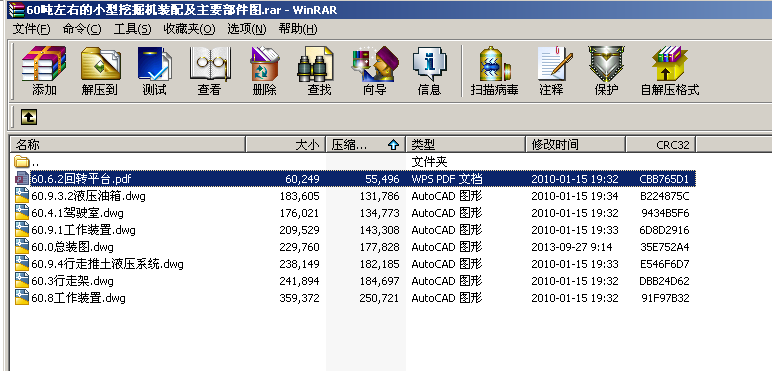This screenshot has width=772, height=371.
Task: Click the 文件夹 type cell
Action: 429,161
